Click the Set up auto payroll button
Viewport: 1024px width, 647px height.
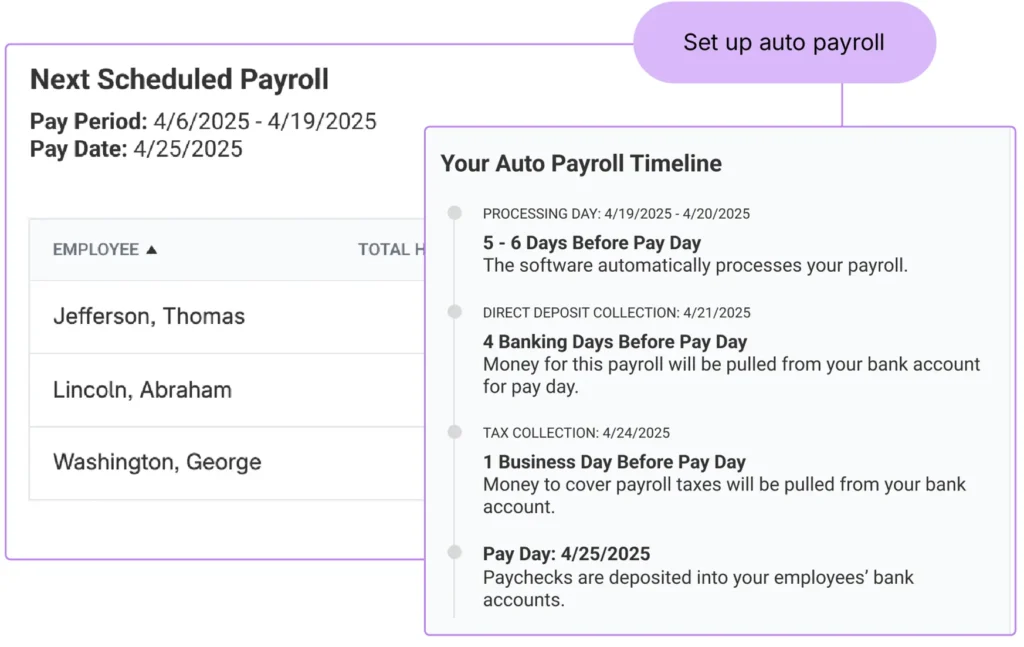coord(784,43)
